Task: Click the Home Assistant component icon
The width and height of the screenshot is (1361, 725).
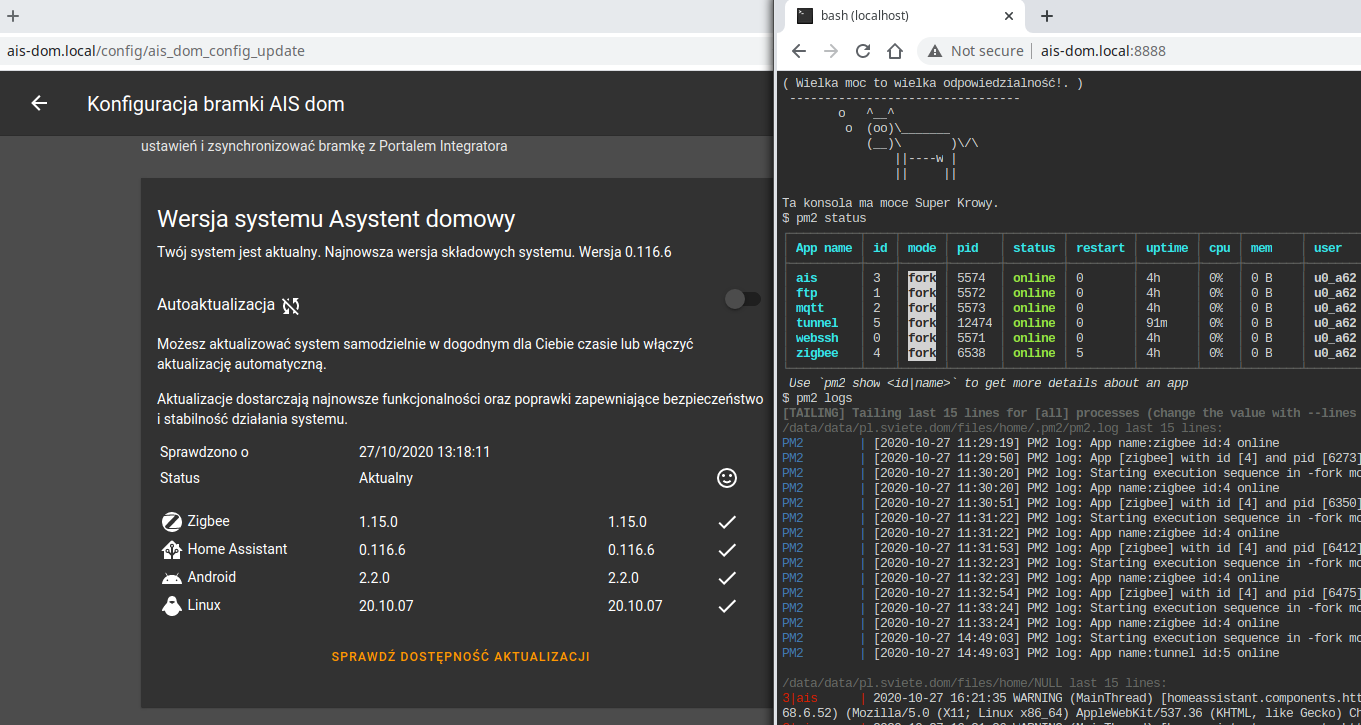Action: 171,549
